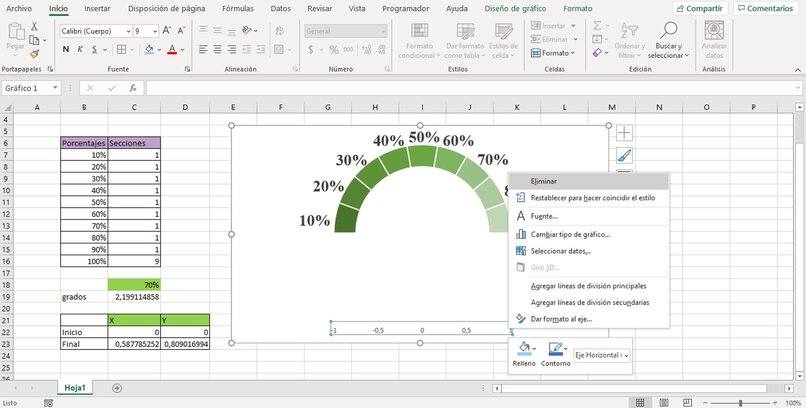Click Page Break Preview icon in status bar
806x408 pixels.
687,402
